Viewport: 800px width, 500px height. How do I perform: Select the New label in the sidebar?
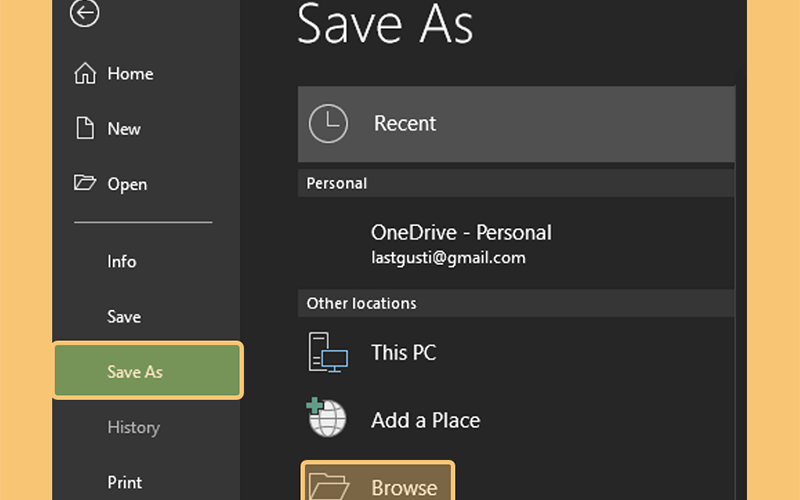click(x=124, y=129)
